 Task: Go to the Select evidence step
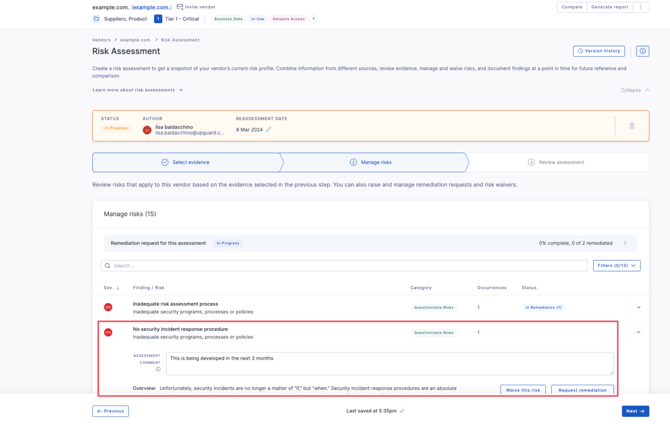pyautogui.click(x=186, y=162)
